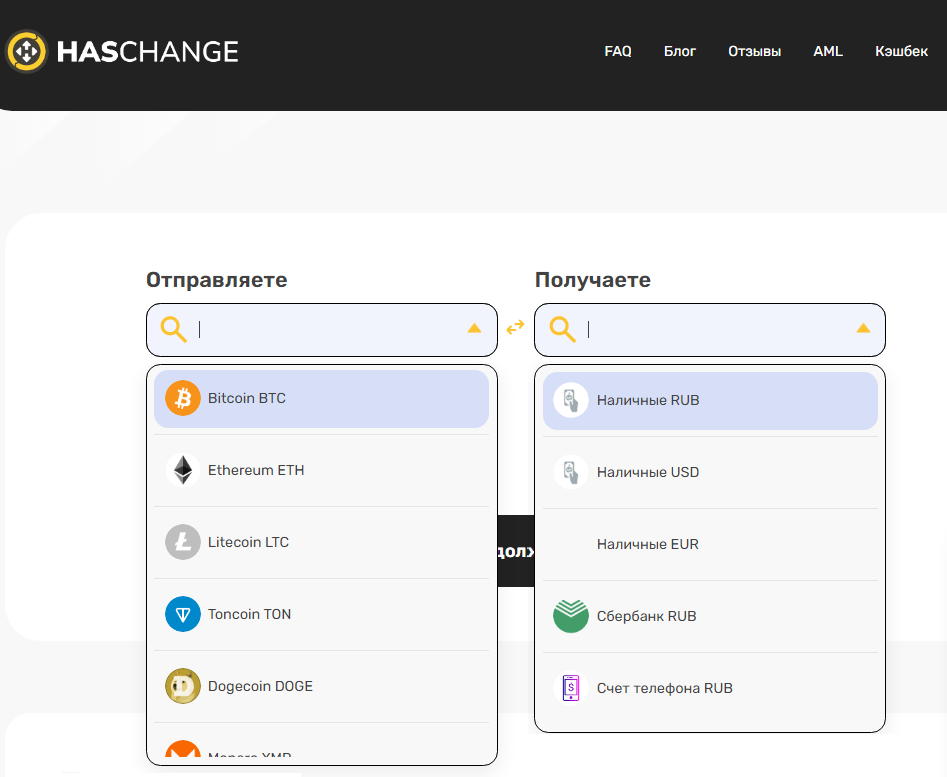This screenshot has width=947, height=777.
Task: Click the Dogecoin coin icon
Action: click(183, 686)
